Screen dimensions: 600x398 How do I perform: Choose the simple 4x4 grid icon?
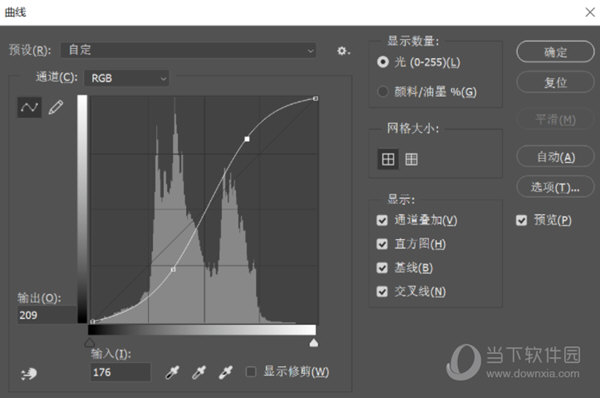coord(388,159)
